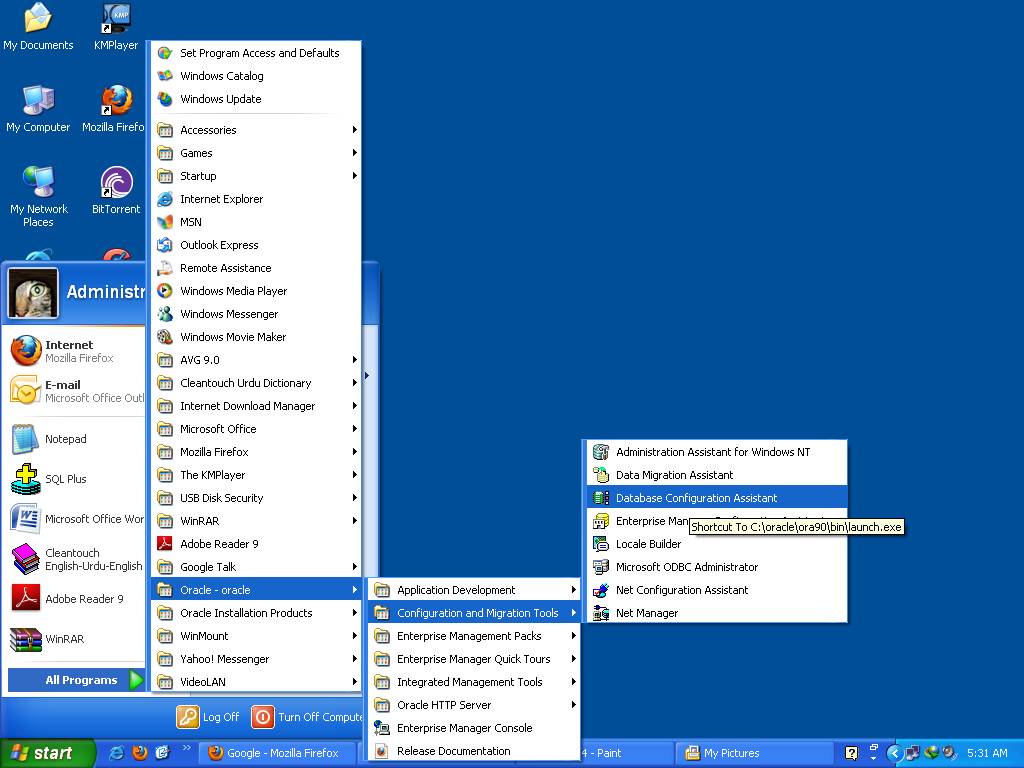Open Oracle HTTP Server menu
The image size is (1024, 768).
pos(474,705)
